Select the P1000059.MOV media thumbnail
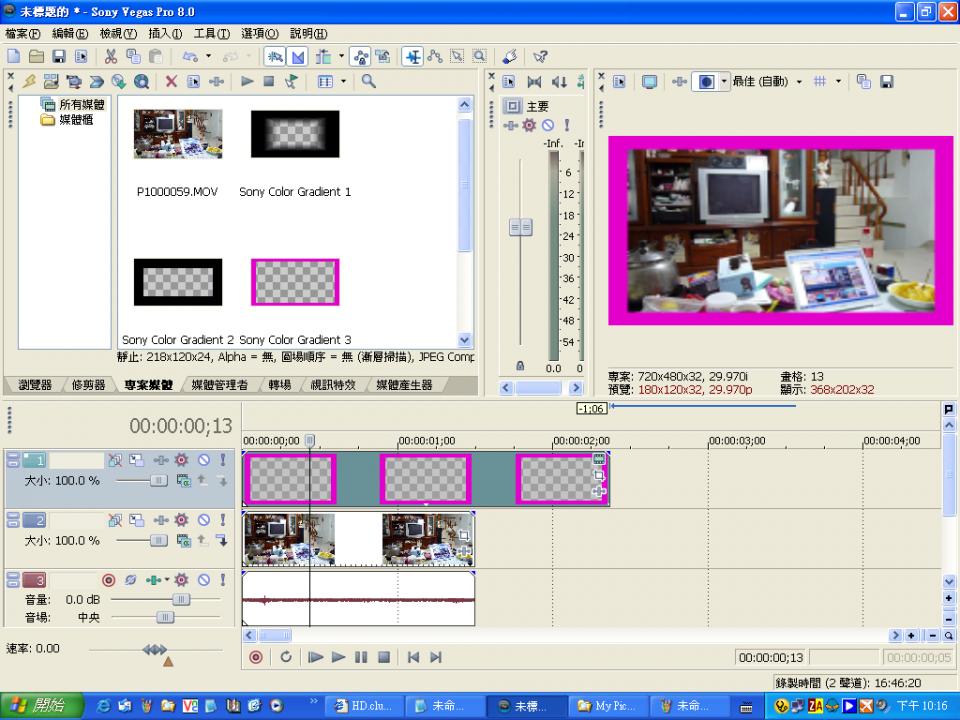This screenshot has width=960, height=720. click(178, 135)
